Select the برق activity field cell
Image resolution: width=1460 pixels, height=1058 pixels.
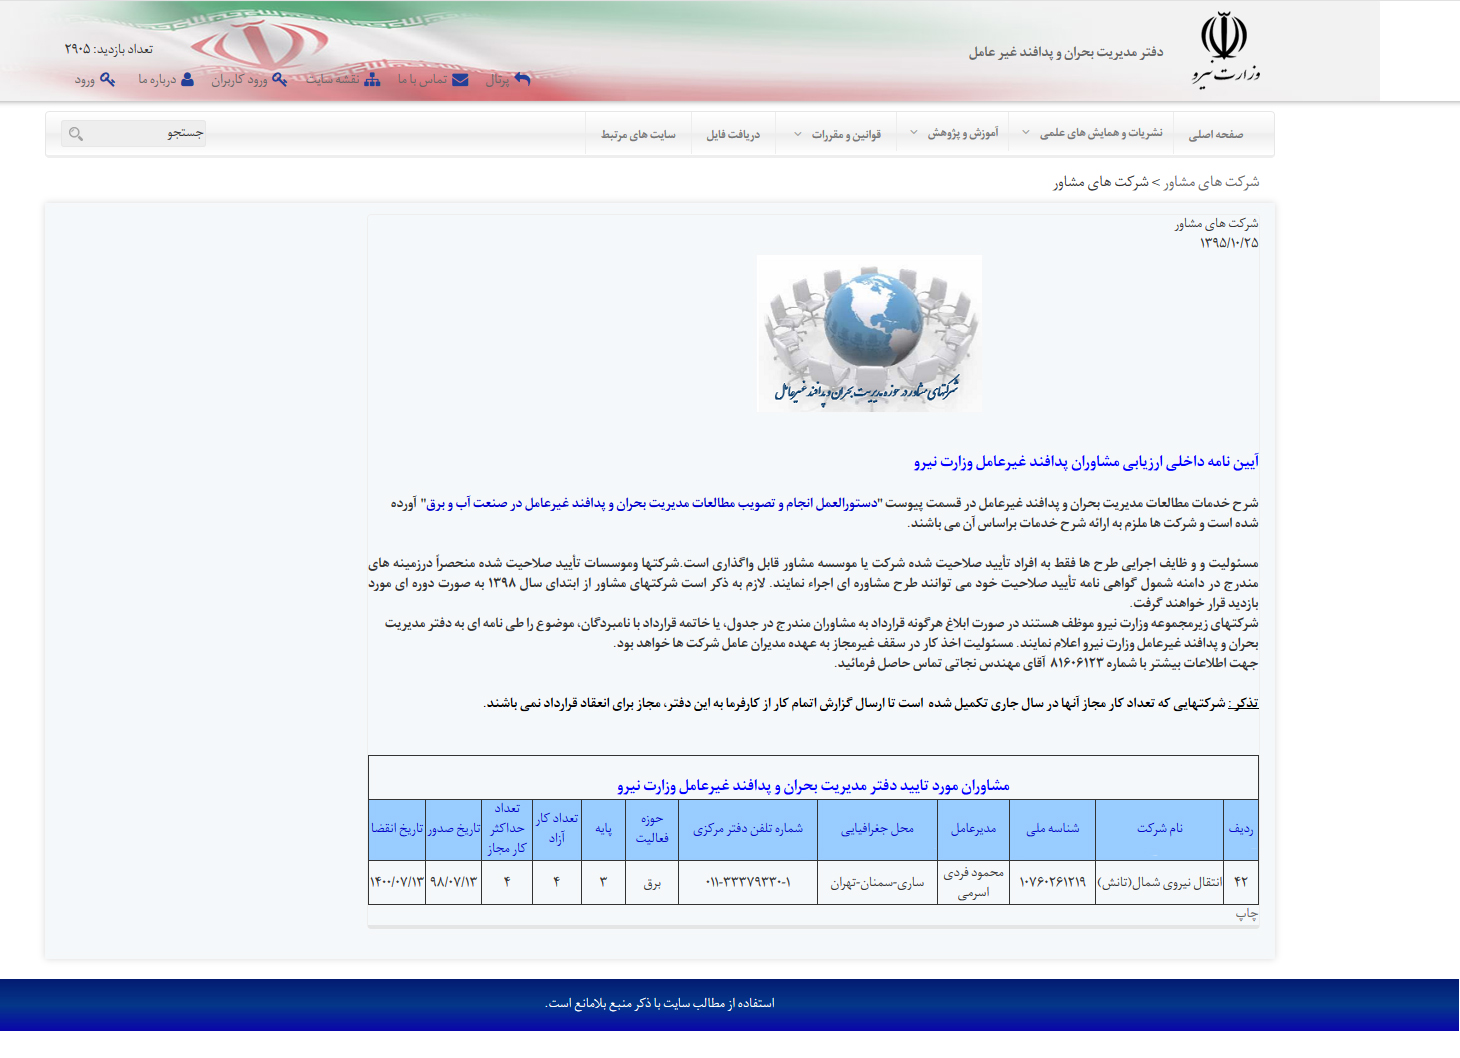point(652,883)
